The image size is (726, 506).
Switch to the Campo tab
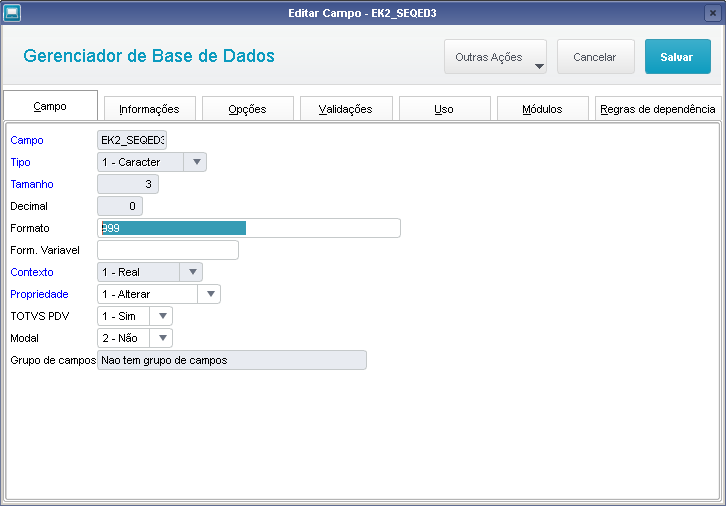[50, 106]
